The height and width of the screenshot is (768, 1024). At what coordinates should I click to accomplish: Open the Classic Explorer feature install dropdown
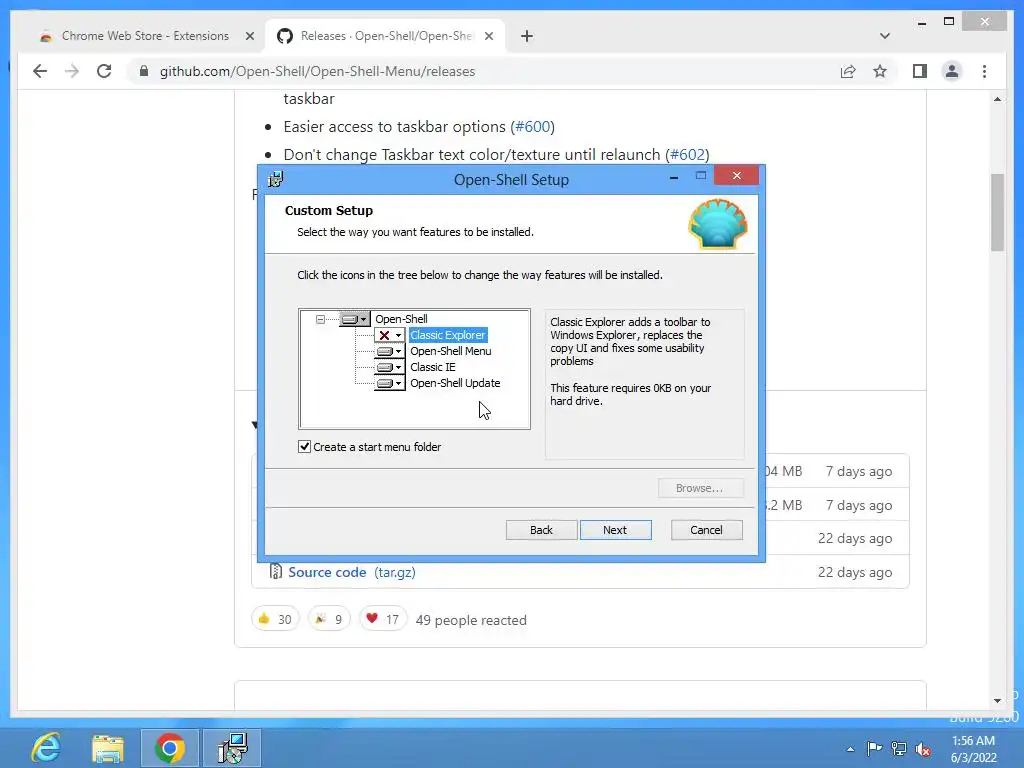coord(390,335)
